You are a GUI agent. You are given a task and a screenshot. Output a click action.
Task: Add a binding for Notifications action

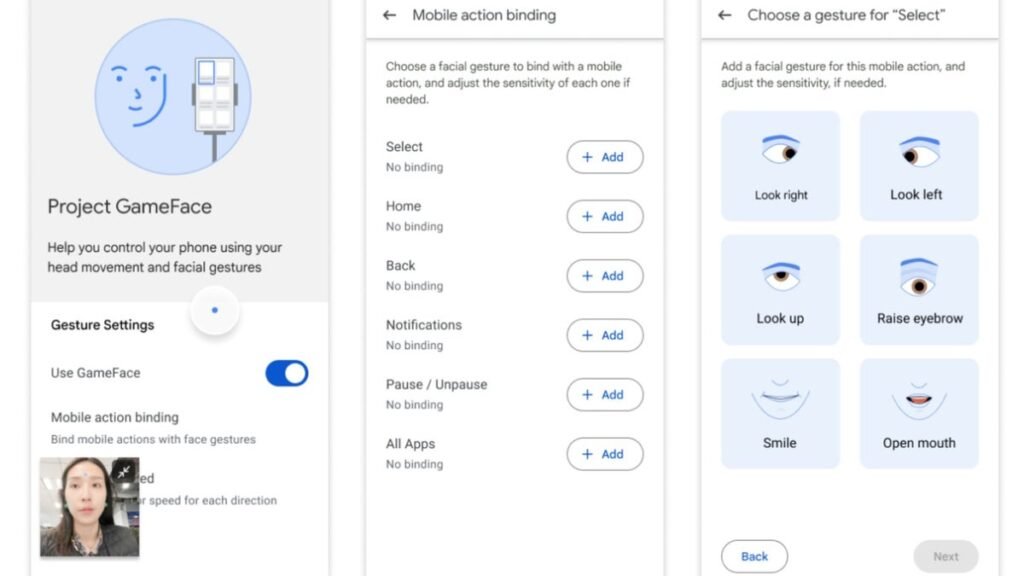coord(604,335)
